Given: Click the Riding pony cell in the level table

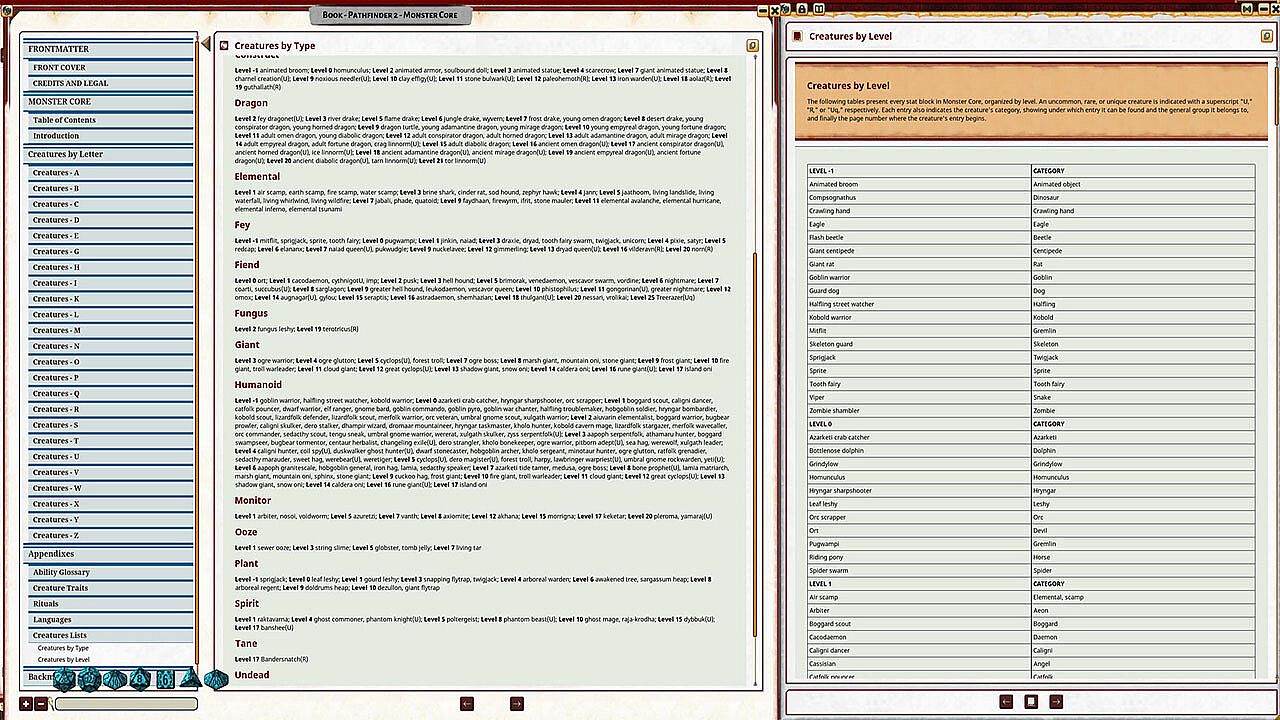Looking at the screenshot, I should tap(919, 557).
